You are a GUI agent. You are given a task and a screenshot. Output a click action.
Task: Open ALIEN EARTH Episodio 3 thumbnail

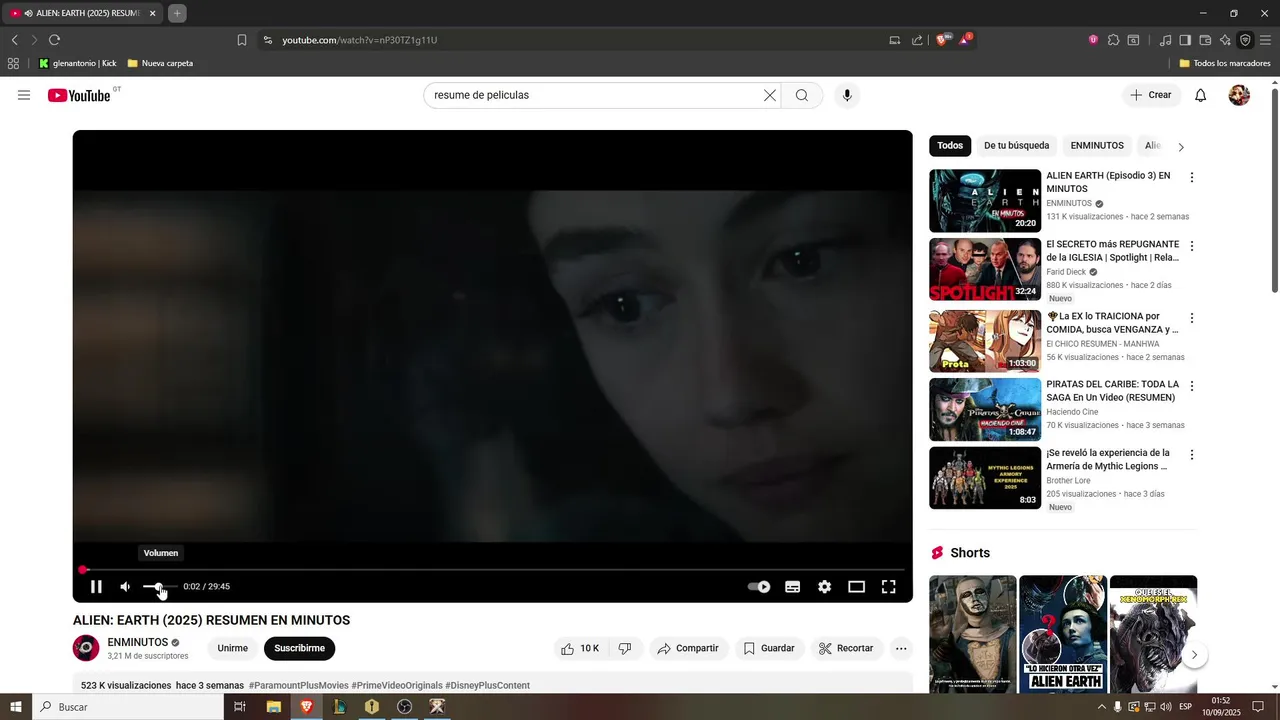pos(985,201)
